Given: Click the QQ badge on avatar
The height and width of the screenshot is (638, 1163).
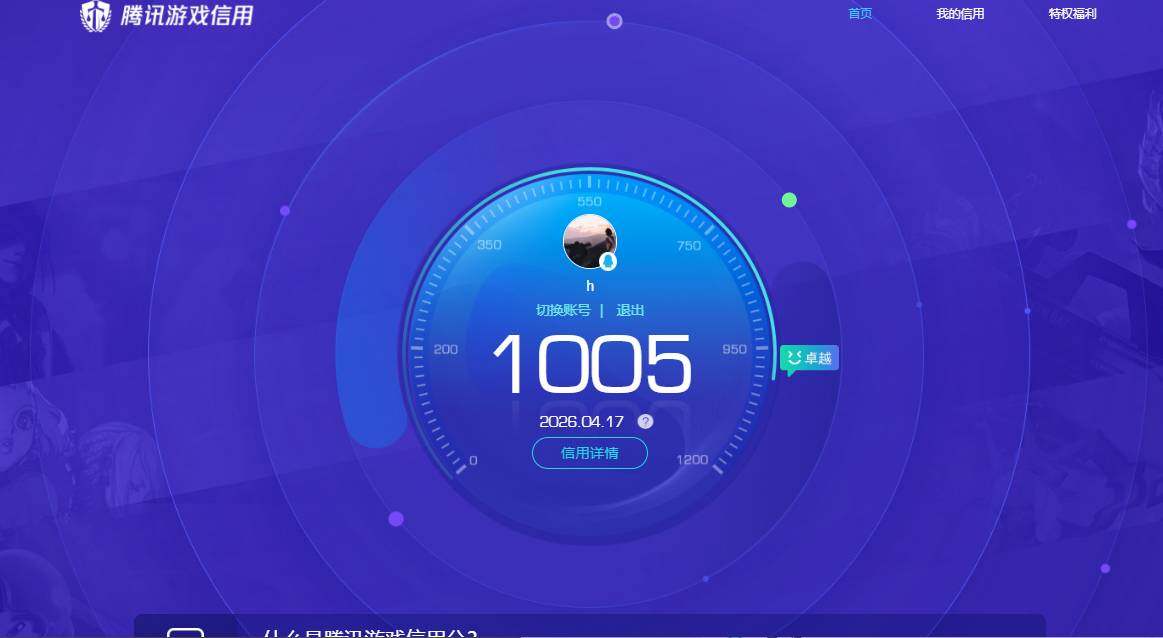Looking at the screenshot, I should 608,261.
